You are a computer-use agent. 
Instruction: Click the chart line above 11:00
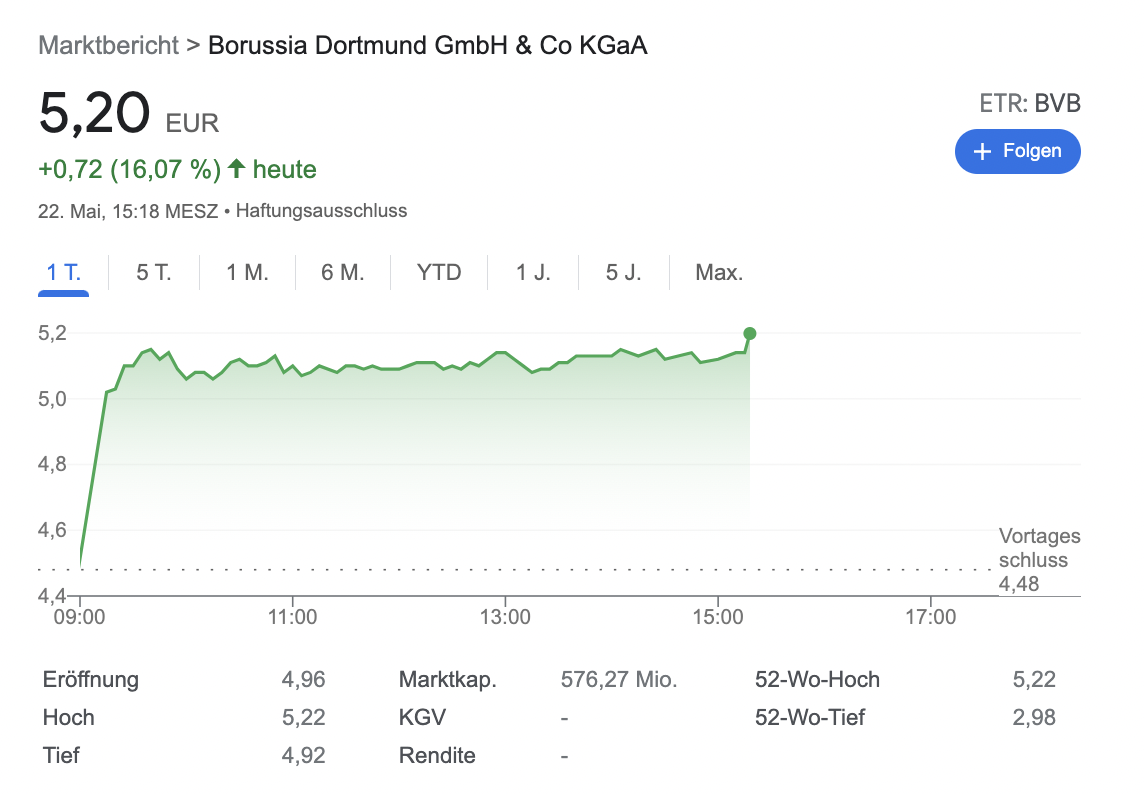[293, 366]
